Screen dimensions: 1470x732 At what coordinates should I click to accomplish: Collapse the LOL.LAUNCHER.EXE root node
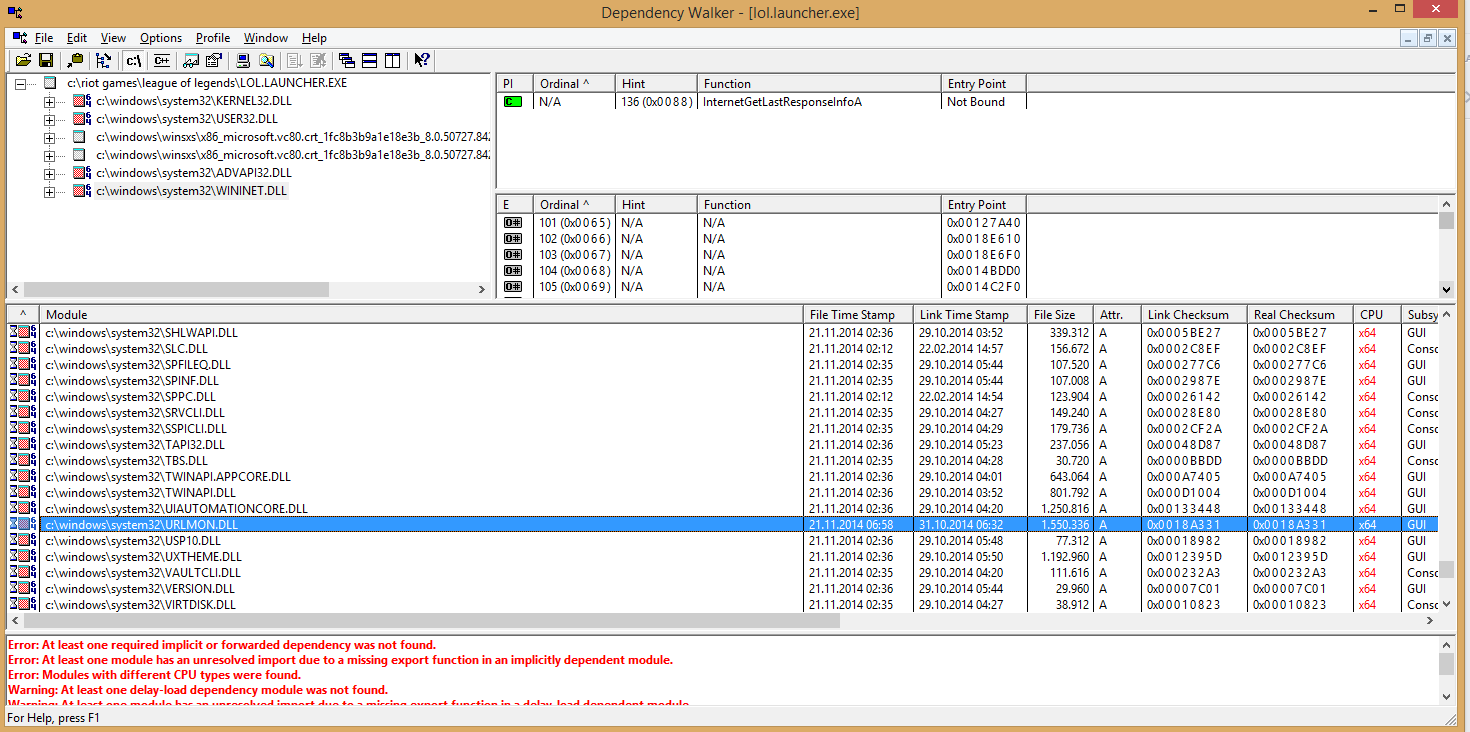[x=20, y=83]
